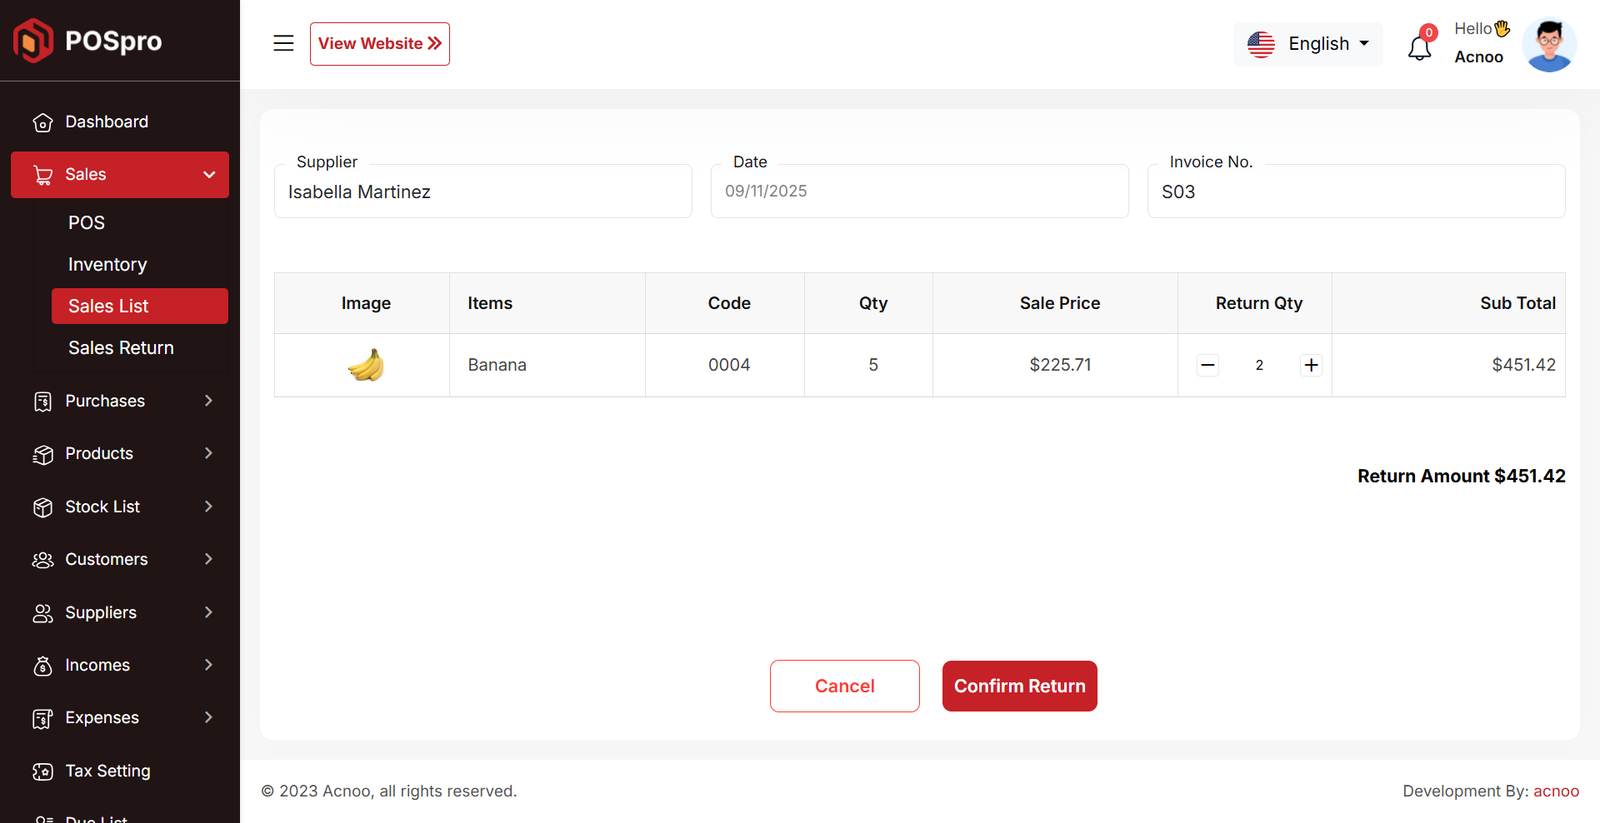Click the Banana product thumbnail

[365, 365]
